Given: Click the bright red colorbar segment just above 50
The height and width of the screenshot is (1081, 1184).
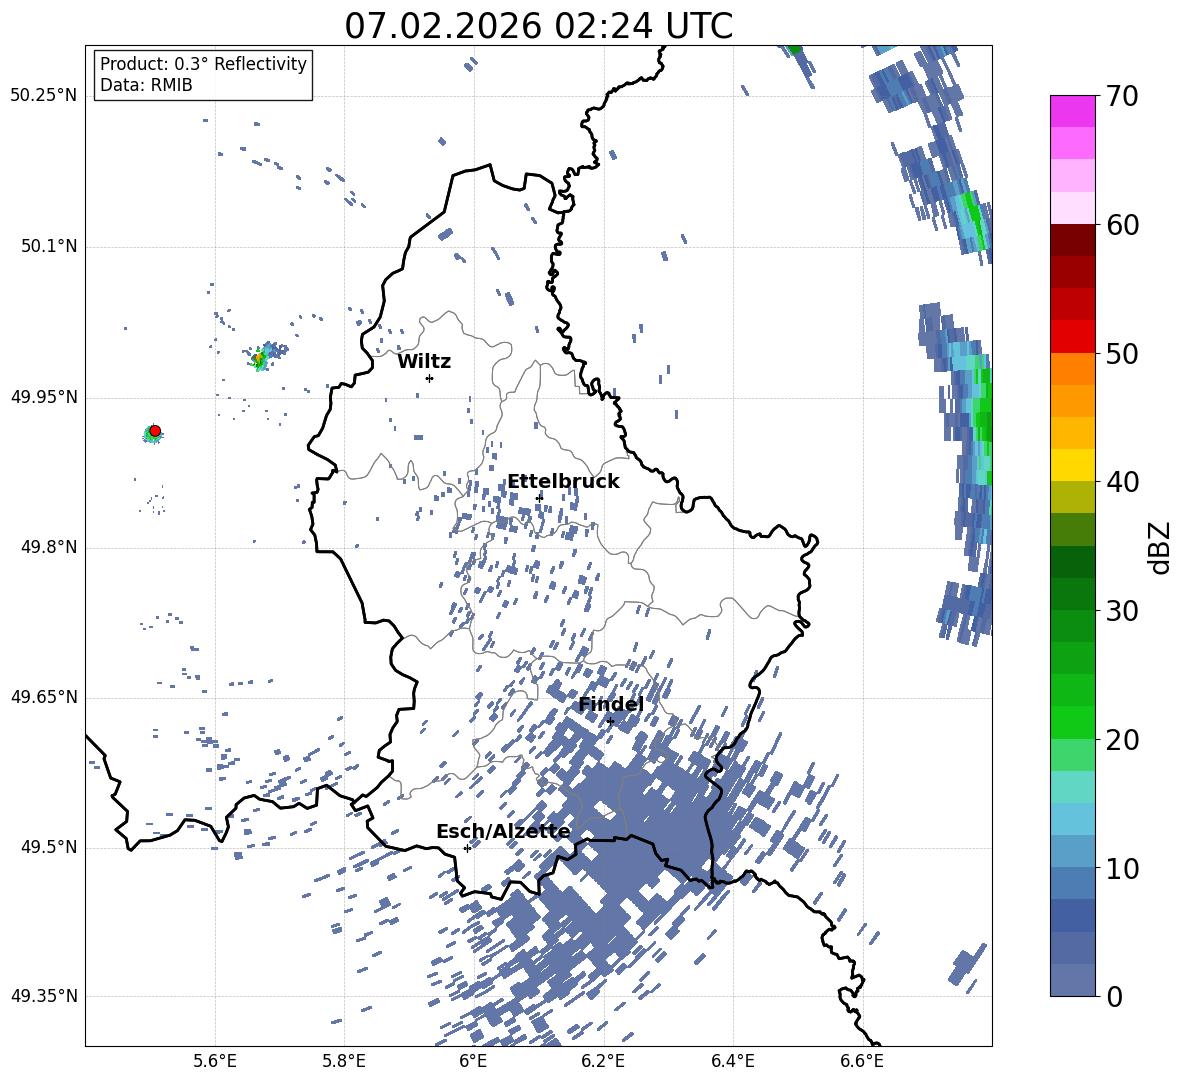Looking at the screenshot, I should (x=1072, y=337).
